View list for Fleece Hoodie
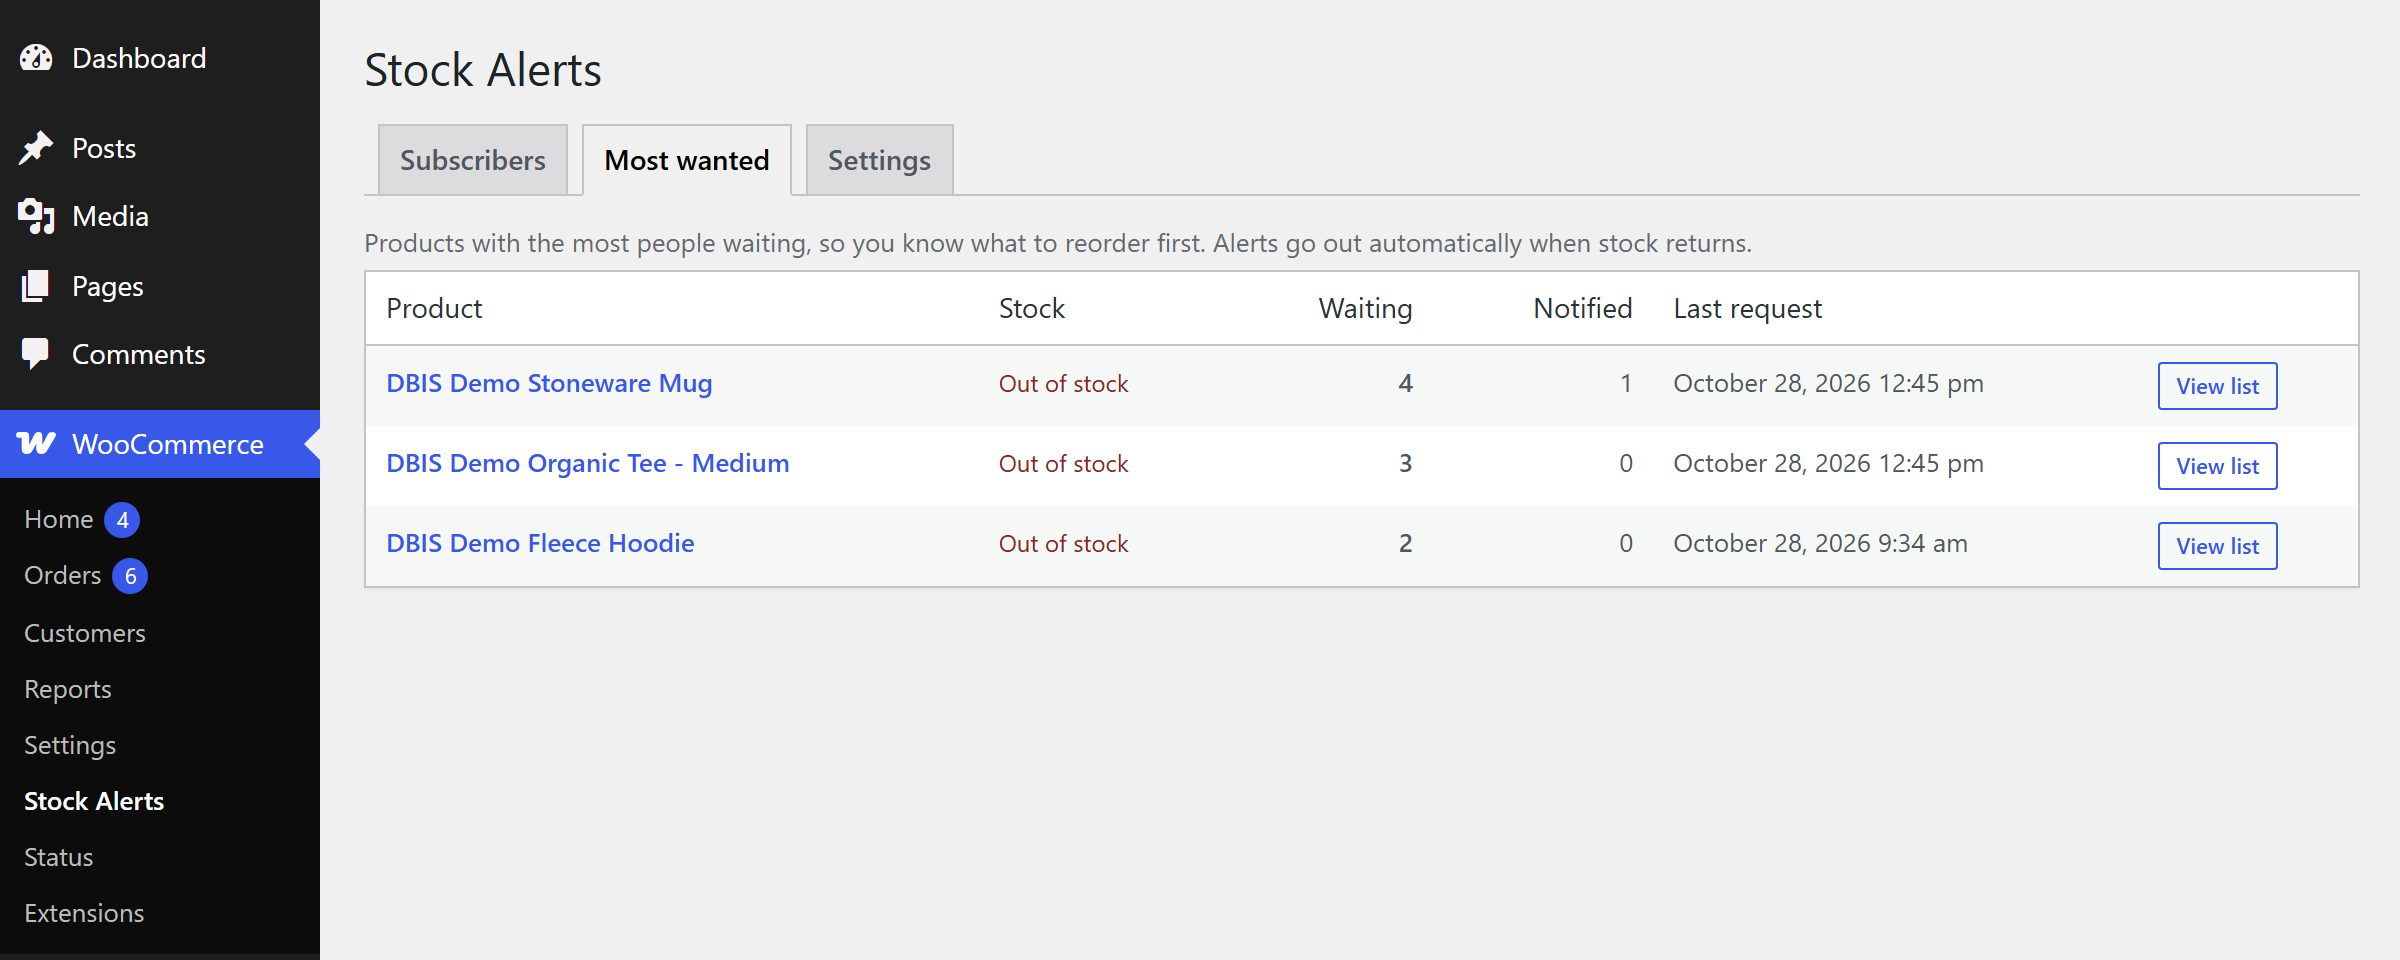Screen dimensions: 2400x960 [2217, 546]
